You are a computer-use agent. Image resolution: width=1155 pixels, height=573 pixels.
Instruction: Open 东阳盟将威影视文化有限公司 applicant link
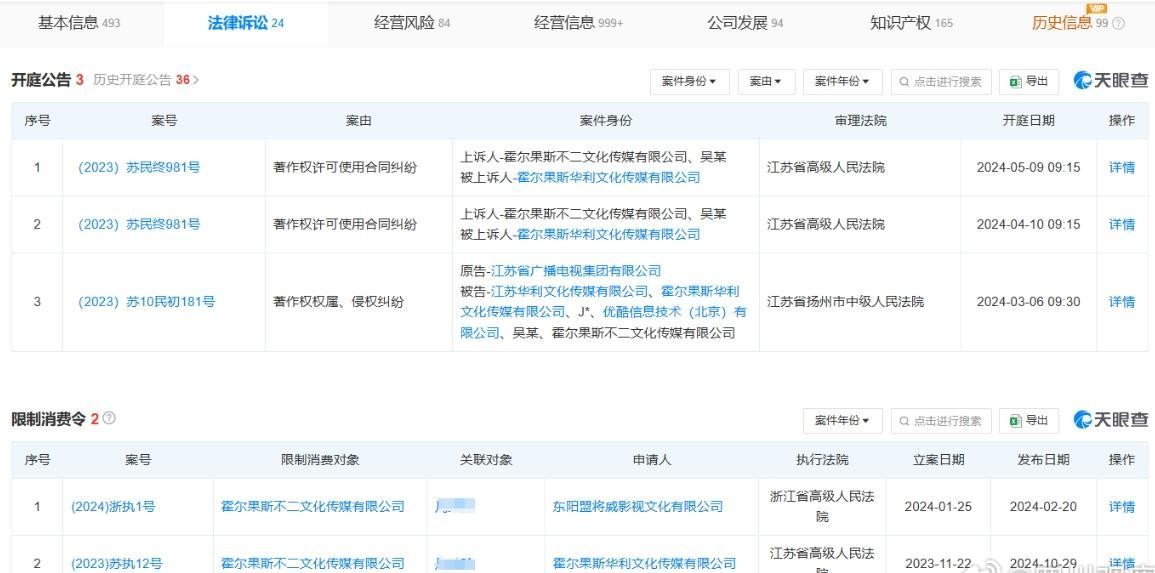click(637, 507)
